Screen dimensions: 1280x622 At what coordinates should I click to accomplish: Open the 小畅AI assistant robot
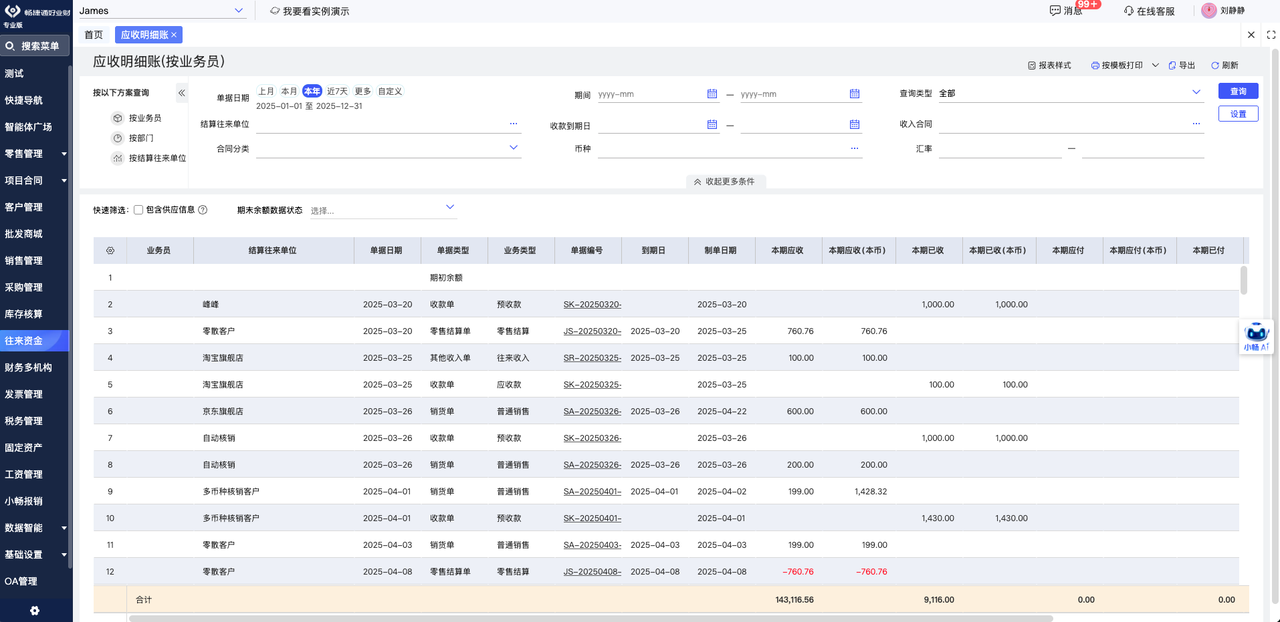1257,337
